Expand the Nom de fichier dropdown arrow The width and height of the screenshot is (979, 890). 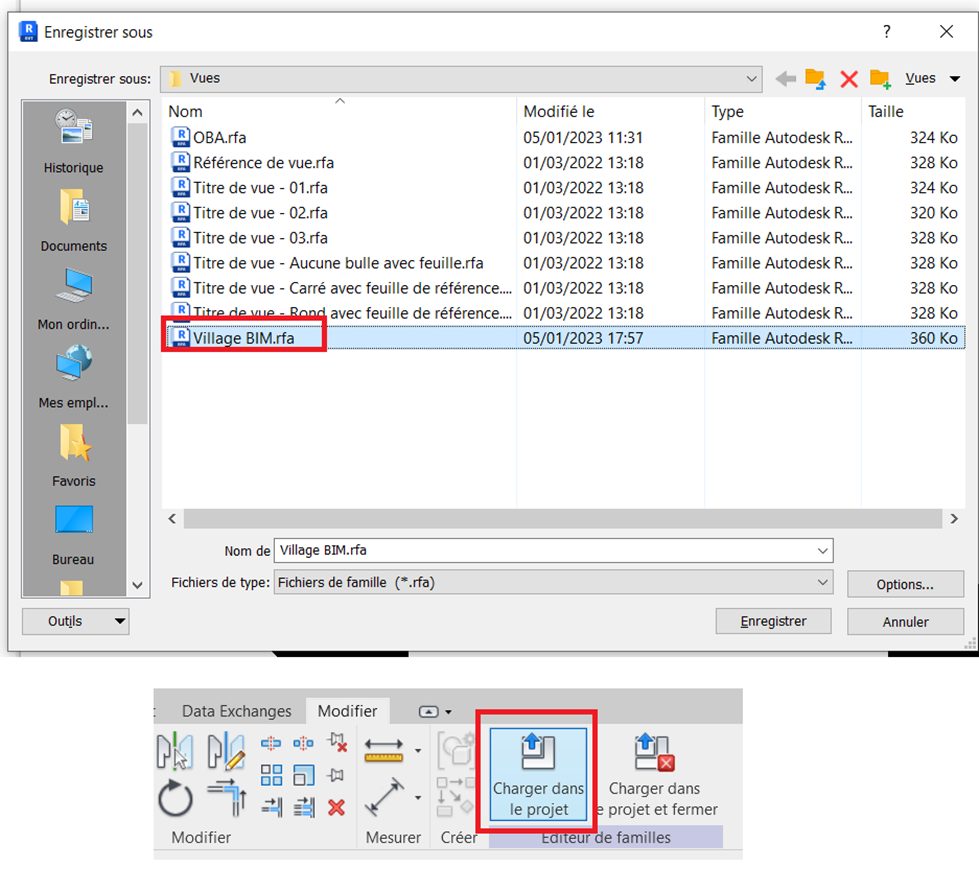823,551
